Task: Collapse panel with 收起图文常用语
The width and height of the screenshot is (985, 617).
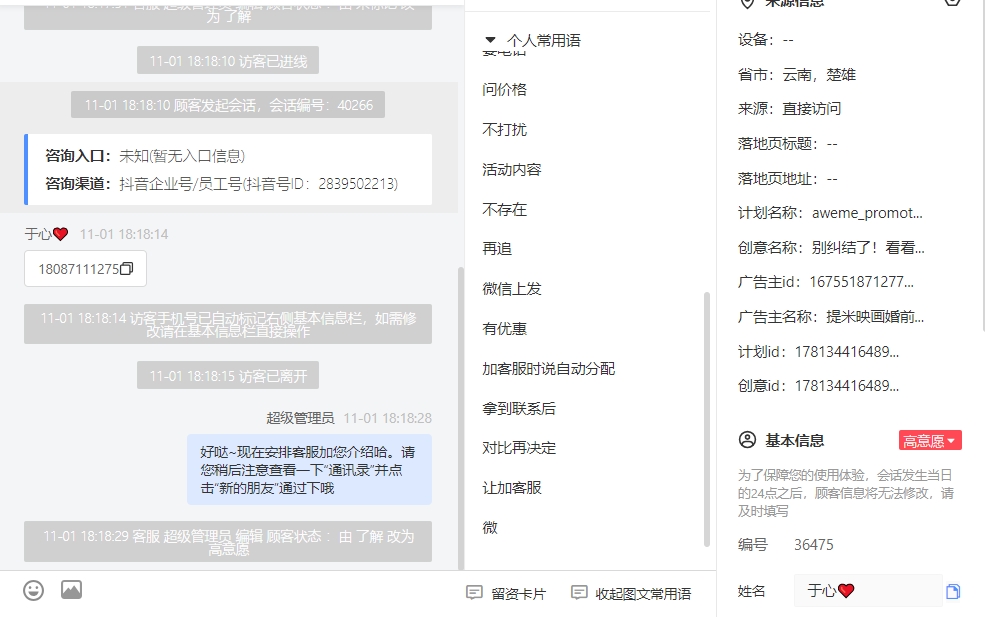Action: 631,593
